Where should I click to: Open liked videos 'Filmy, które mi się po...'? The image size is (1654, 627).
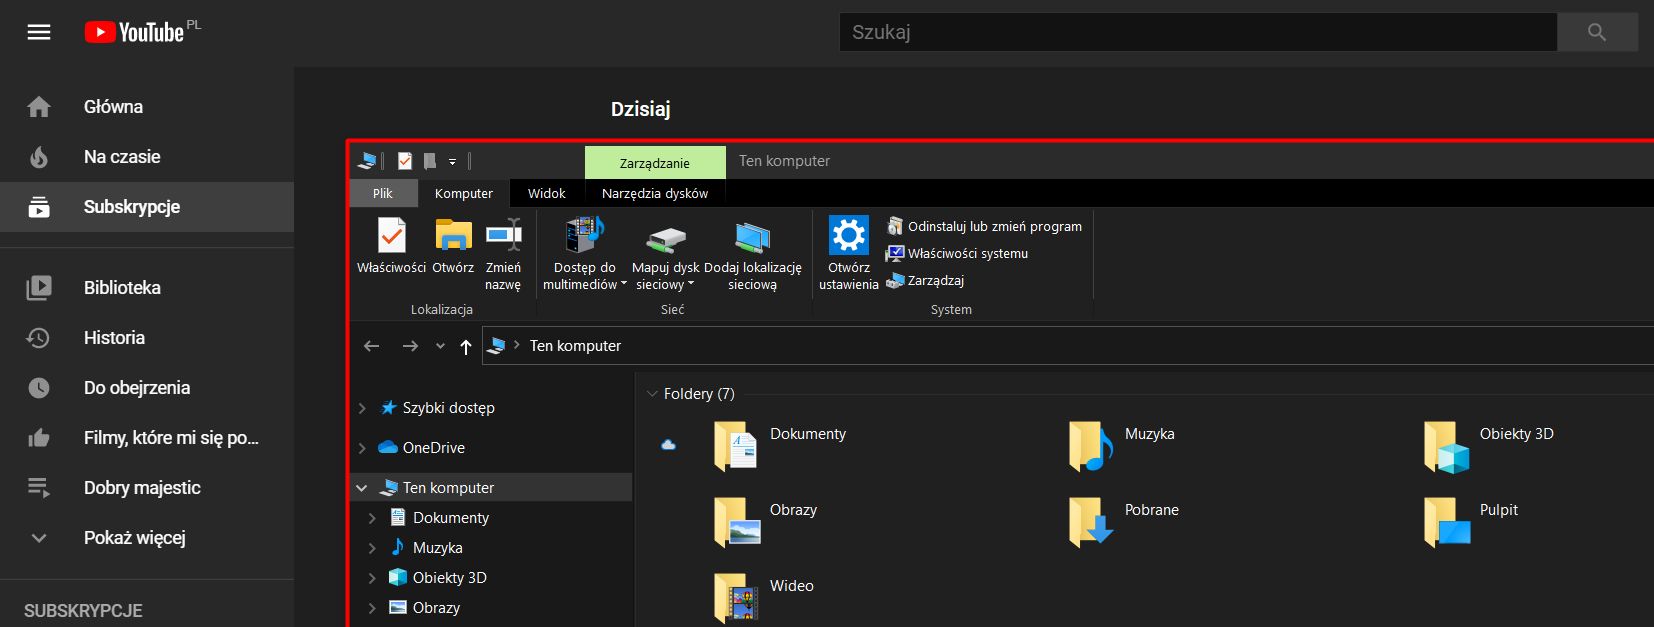(x=147, y=438)
